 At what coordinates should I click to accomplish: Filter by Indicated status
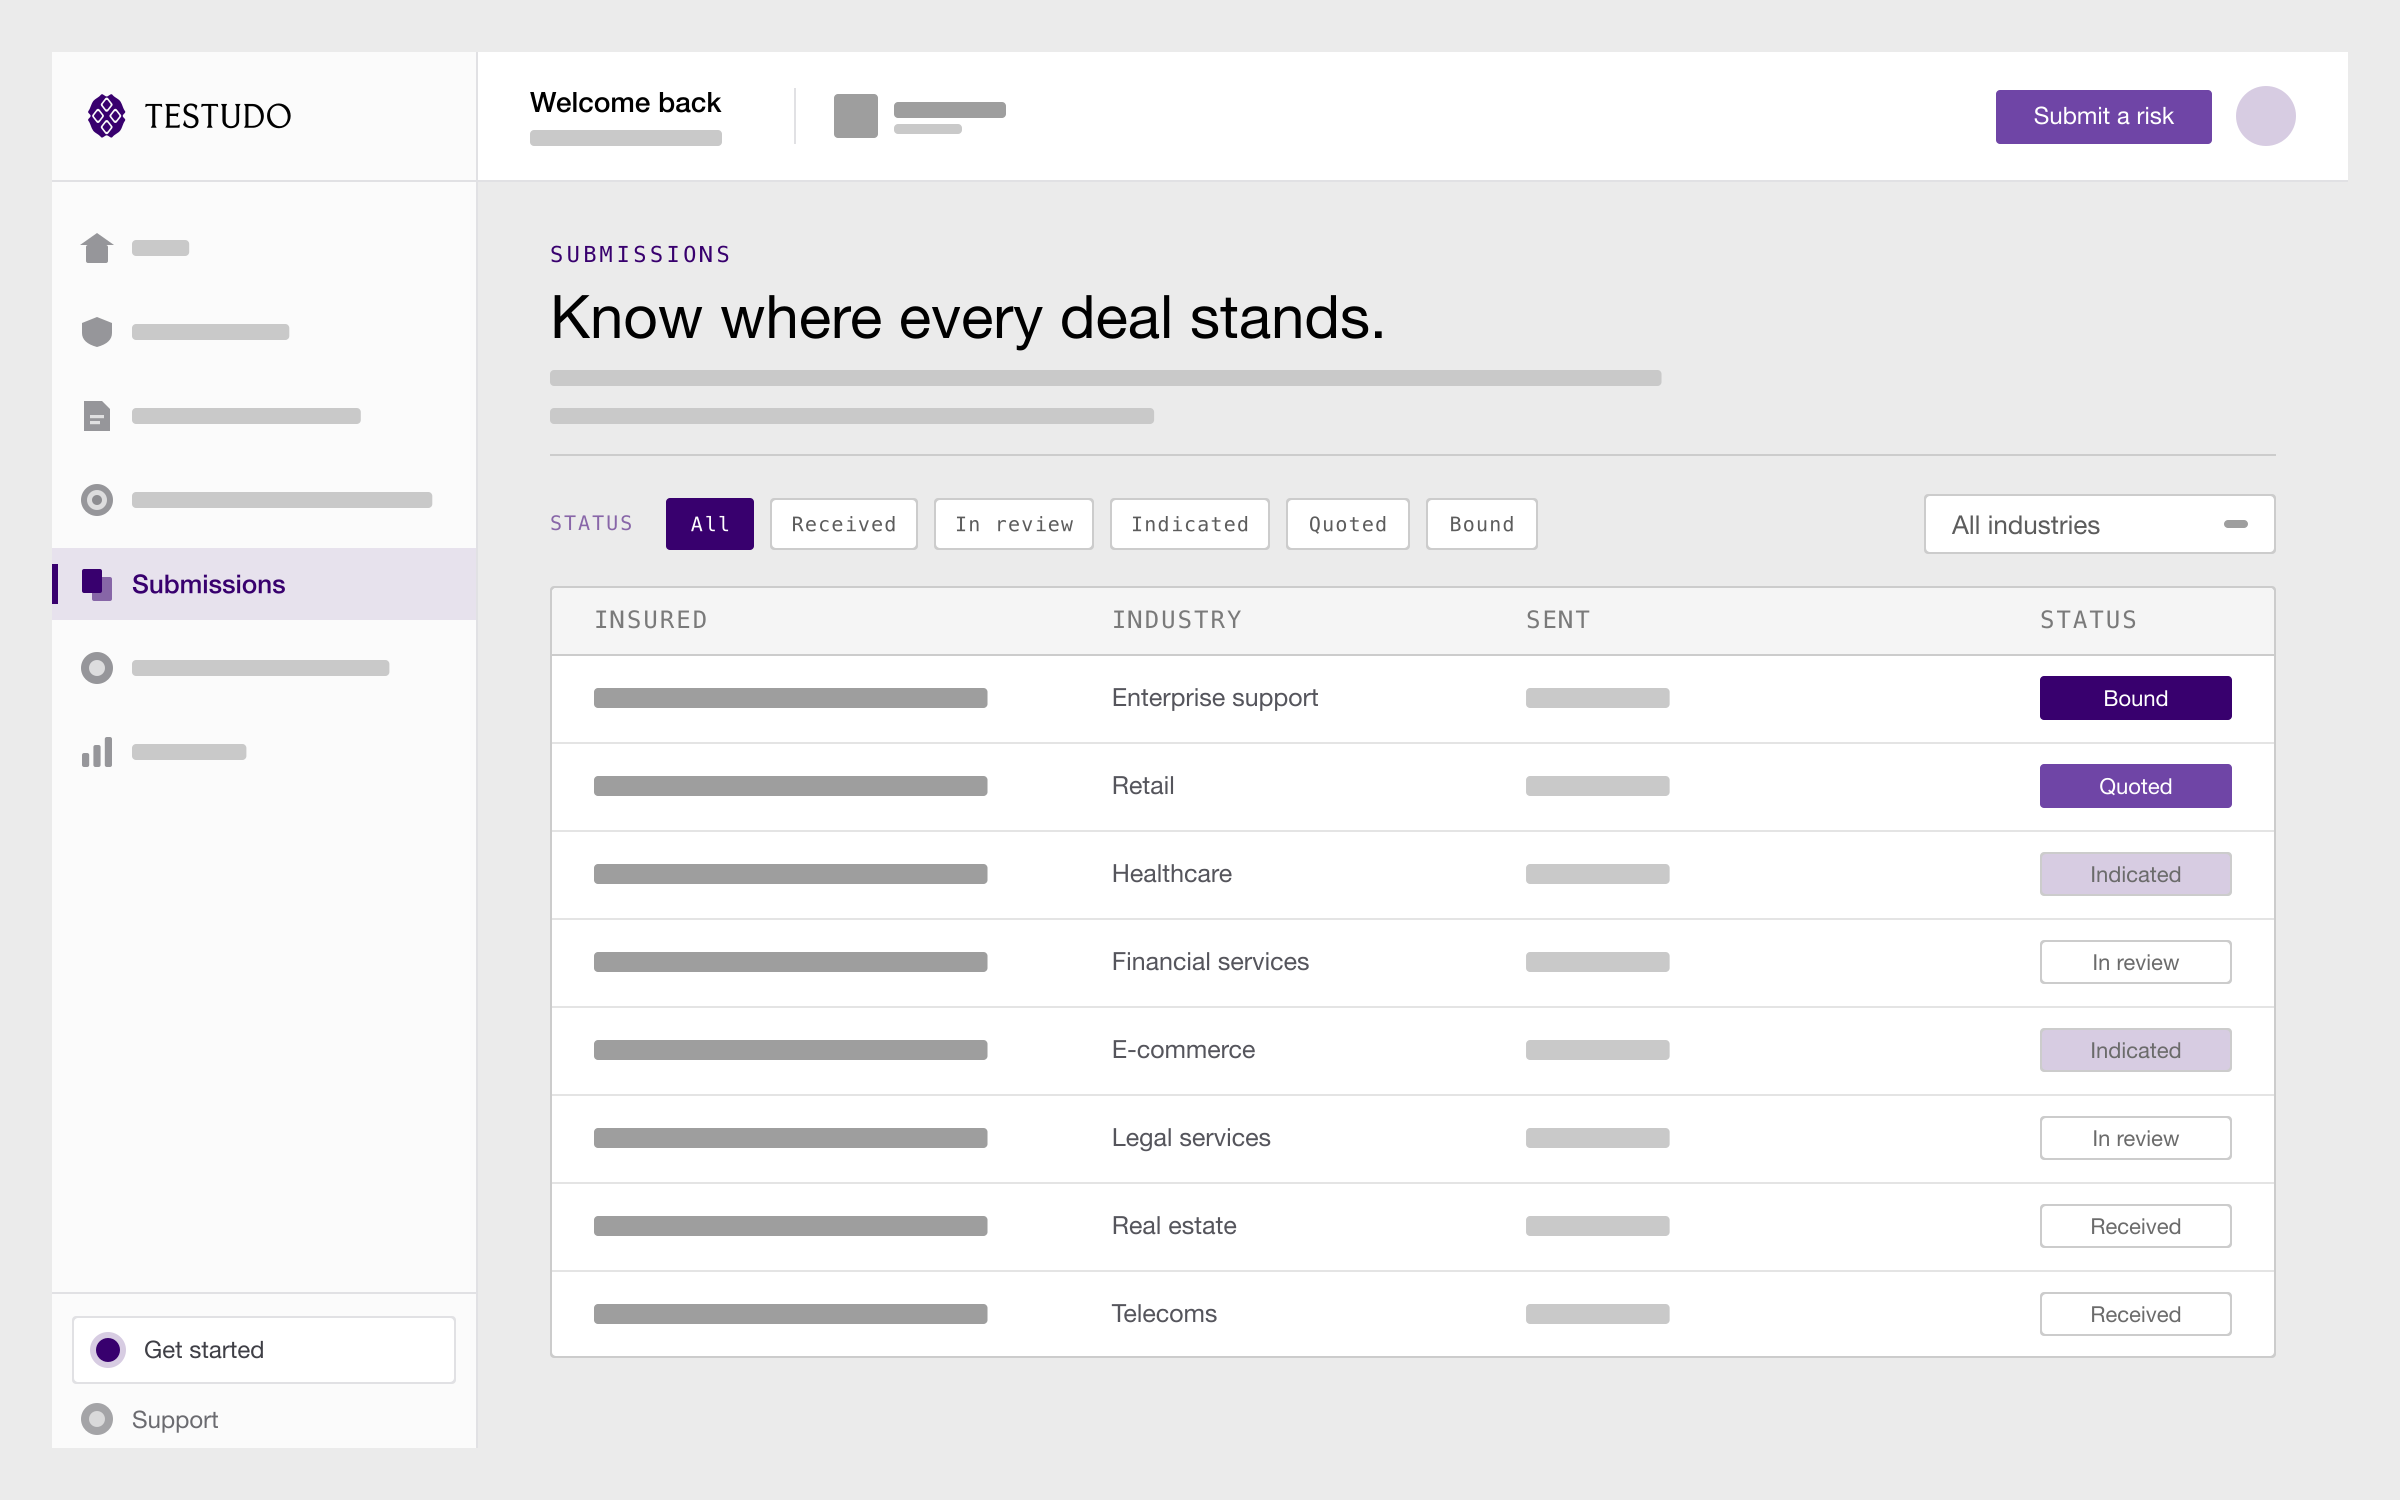[x=1190, y=524]
